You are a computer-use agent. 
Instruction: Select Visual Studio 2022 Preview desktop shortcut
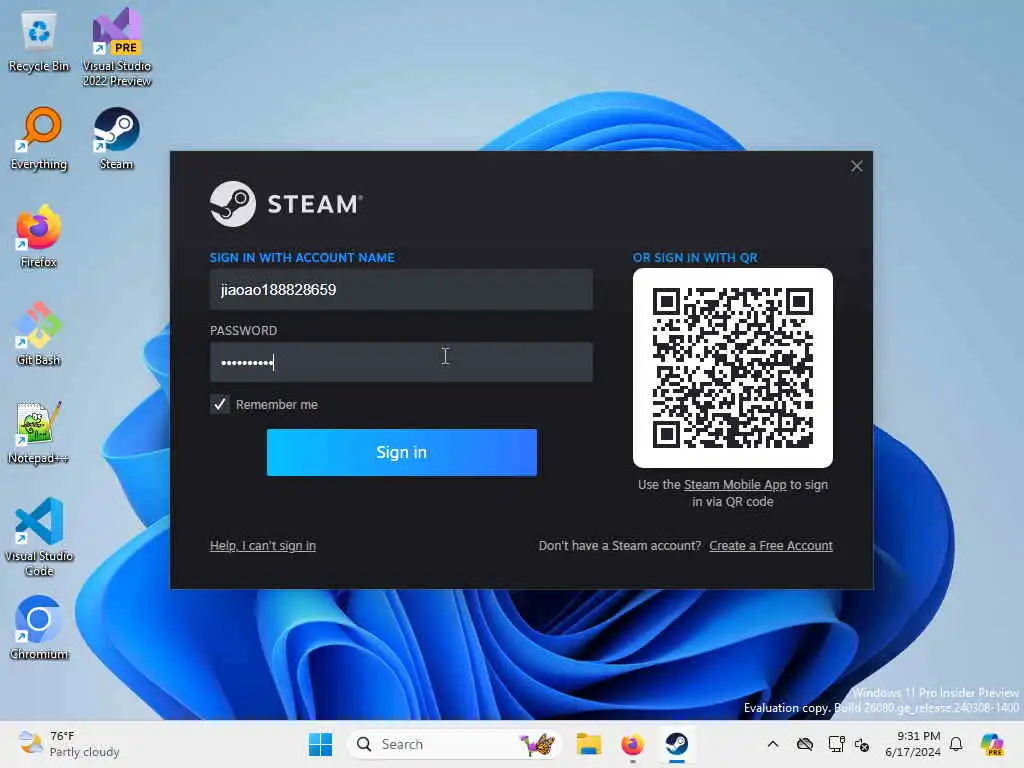[117, 47]
